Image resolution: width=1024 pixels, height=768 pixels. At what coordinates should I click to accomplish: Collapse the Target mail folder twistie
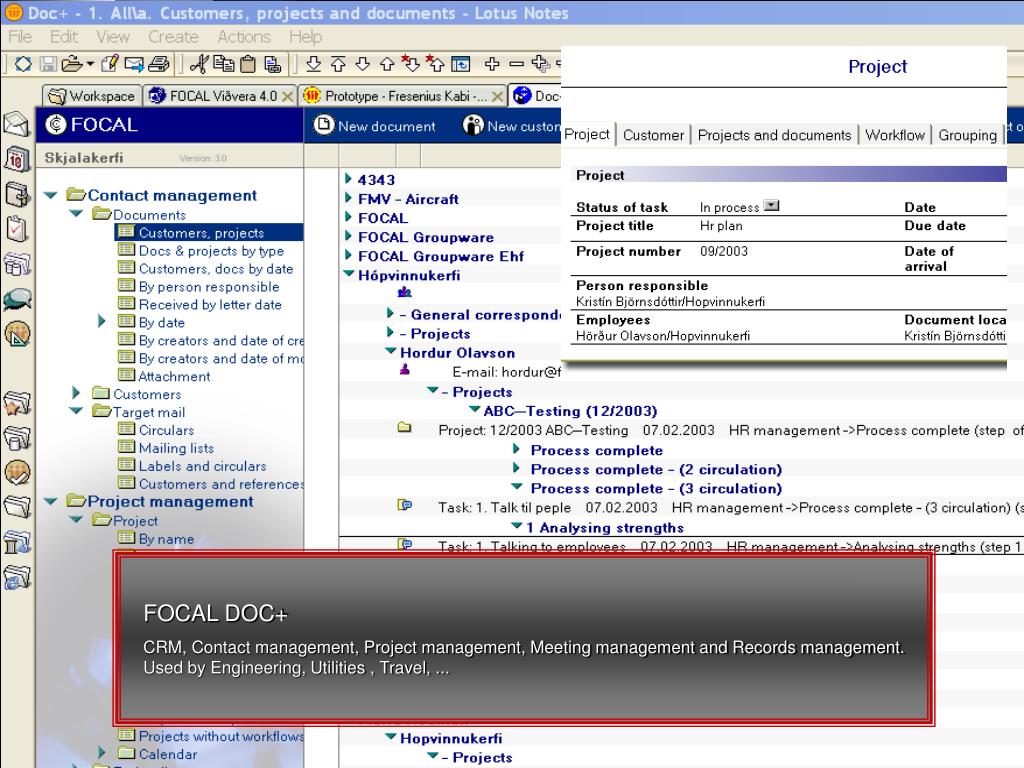(76, 411)
